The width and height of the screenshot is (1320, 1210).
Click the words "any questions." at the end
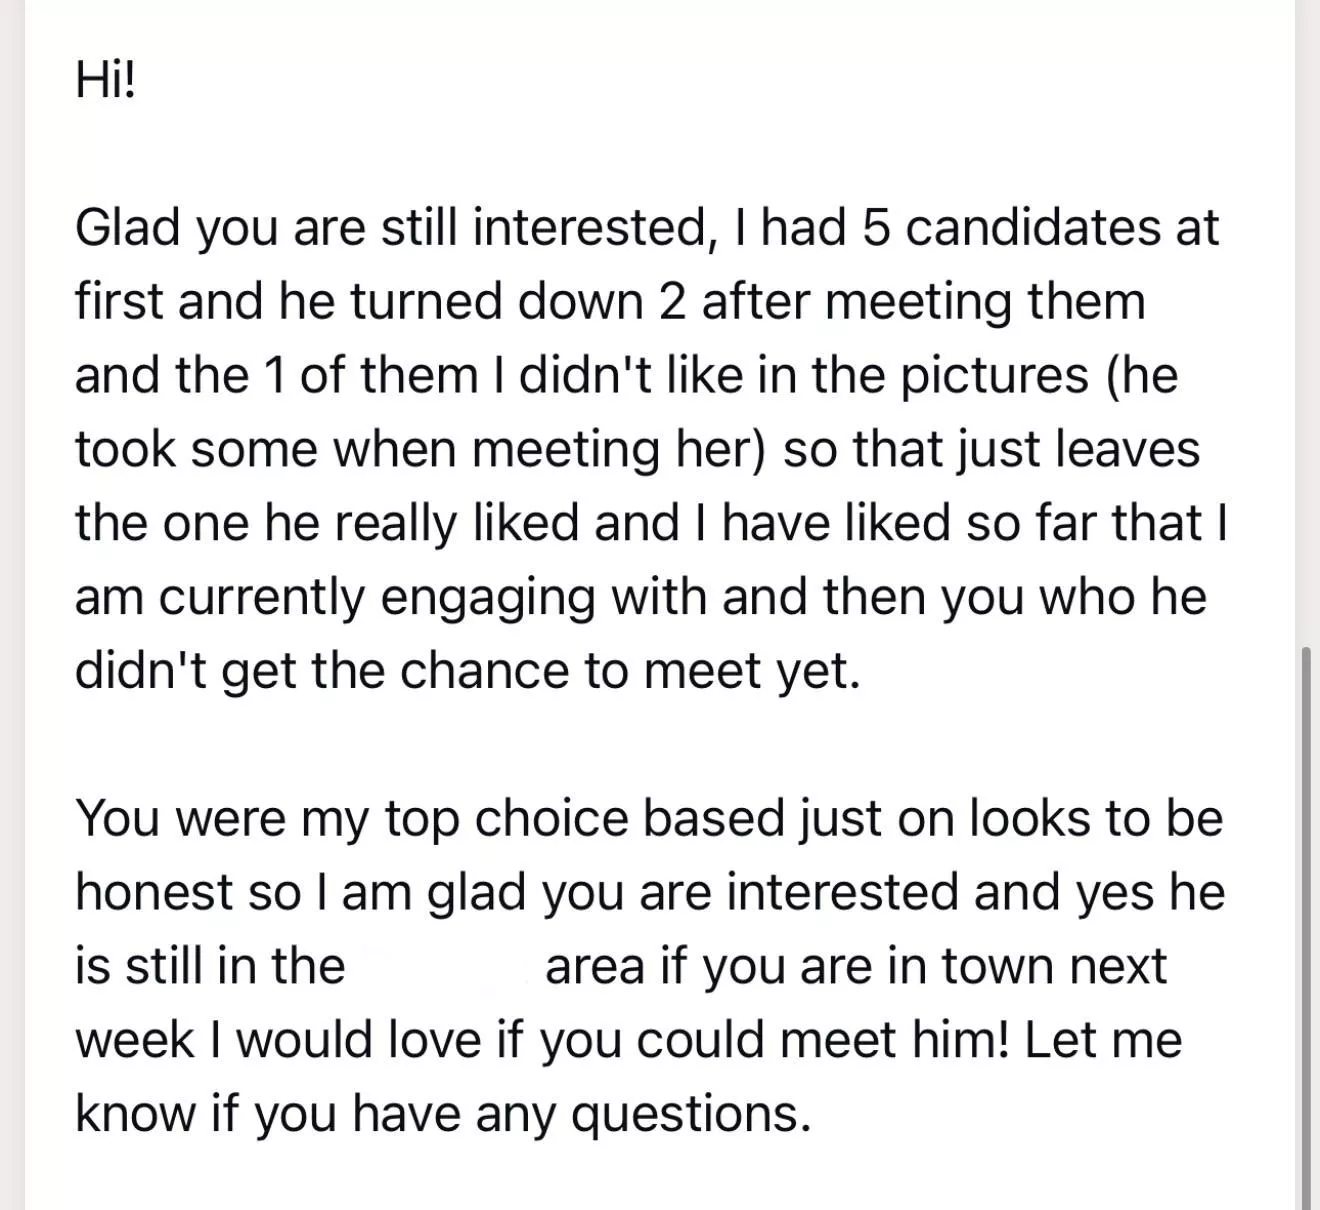pyautogui.click(x=642, y=1114)
